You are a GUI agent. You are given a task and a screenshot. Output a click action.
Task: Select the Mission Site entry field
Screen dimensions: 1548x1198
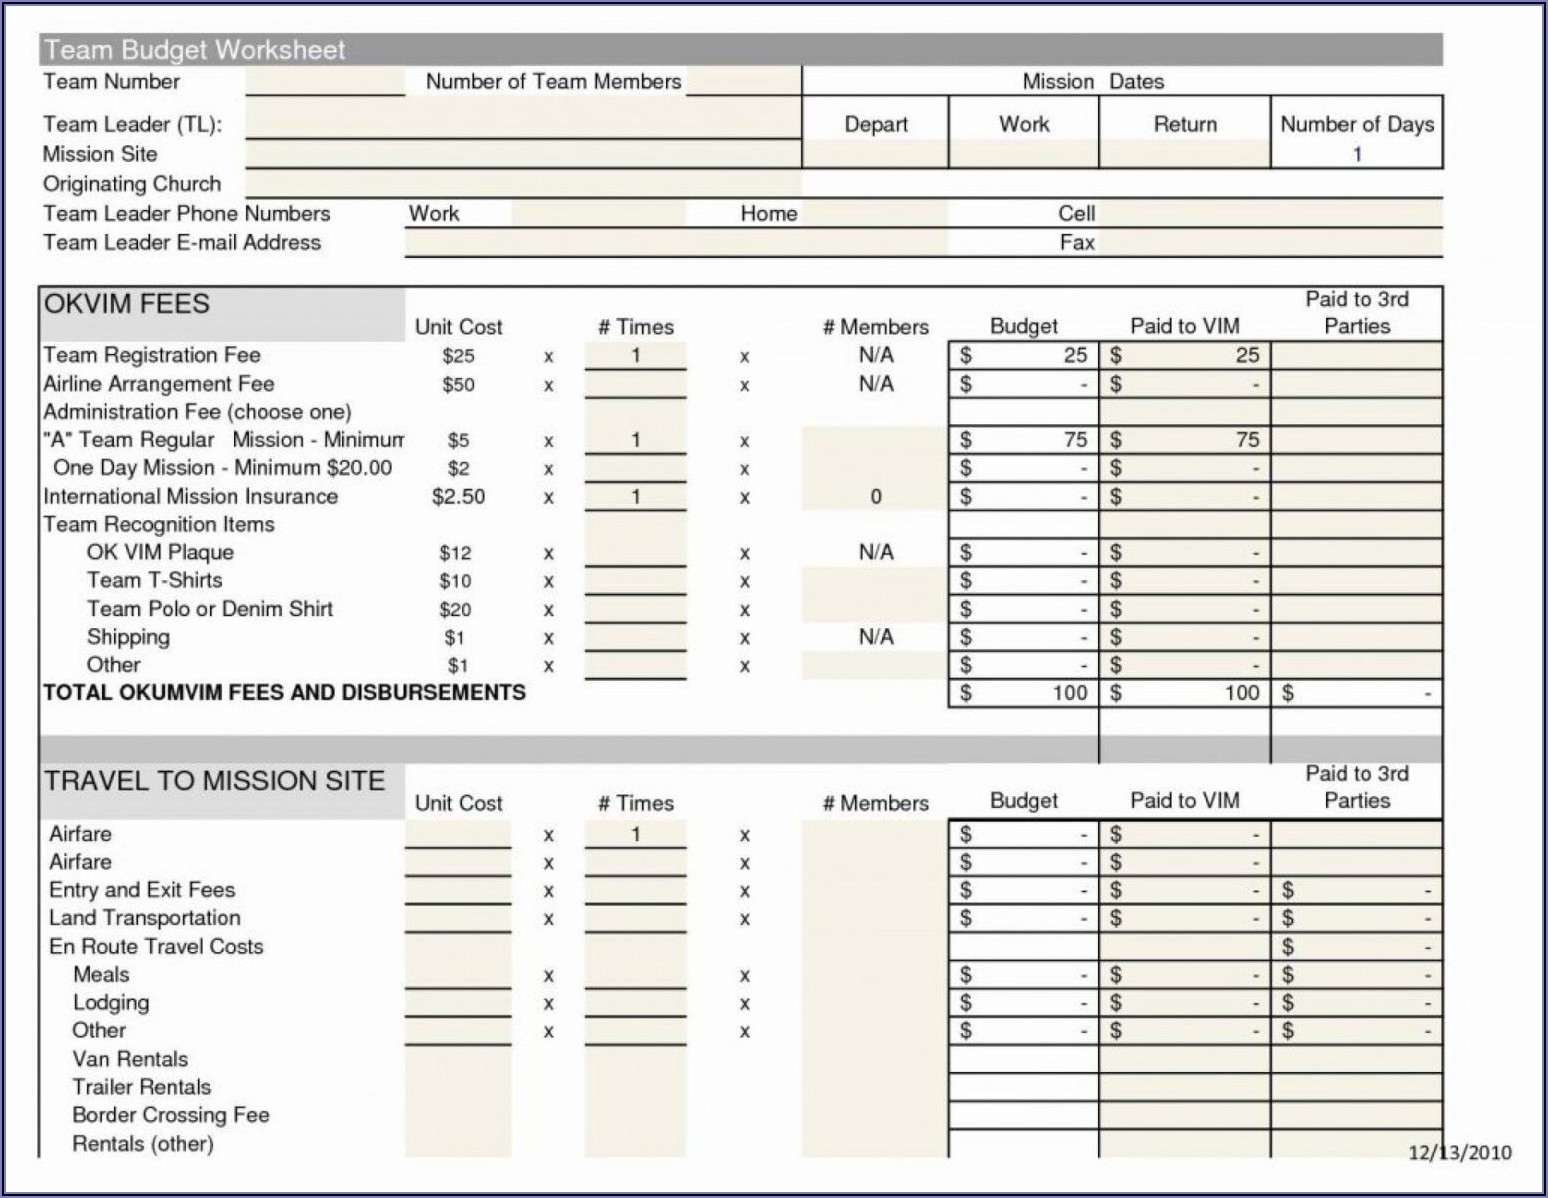point(522,154)
